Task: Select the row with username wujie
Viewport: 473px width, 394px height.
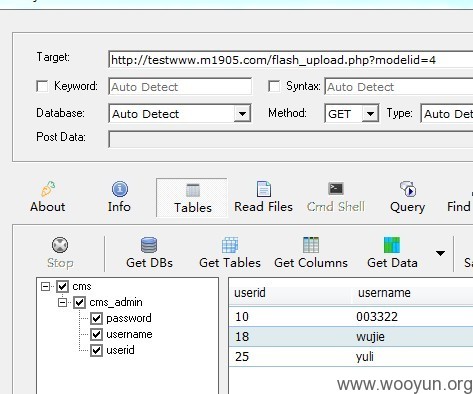Action: tap(351, 336)
